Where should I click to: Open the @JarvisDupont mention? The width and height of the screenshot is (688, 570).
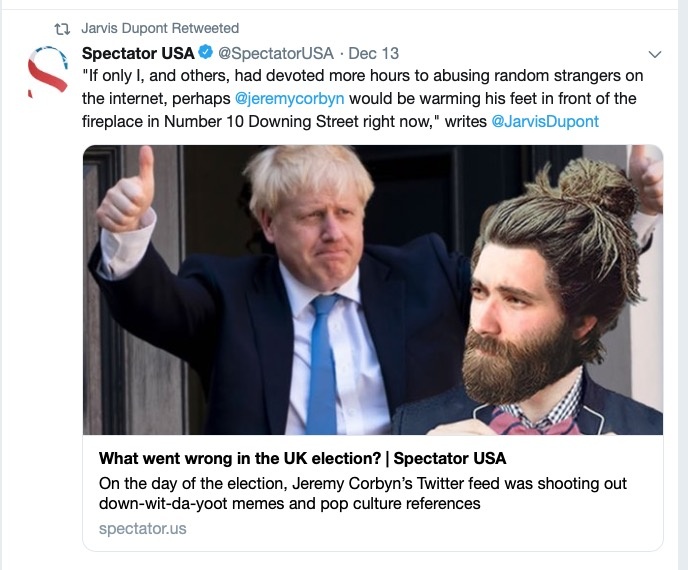click(x=545, y=122)
